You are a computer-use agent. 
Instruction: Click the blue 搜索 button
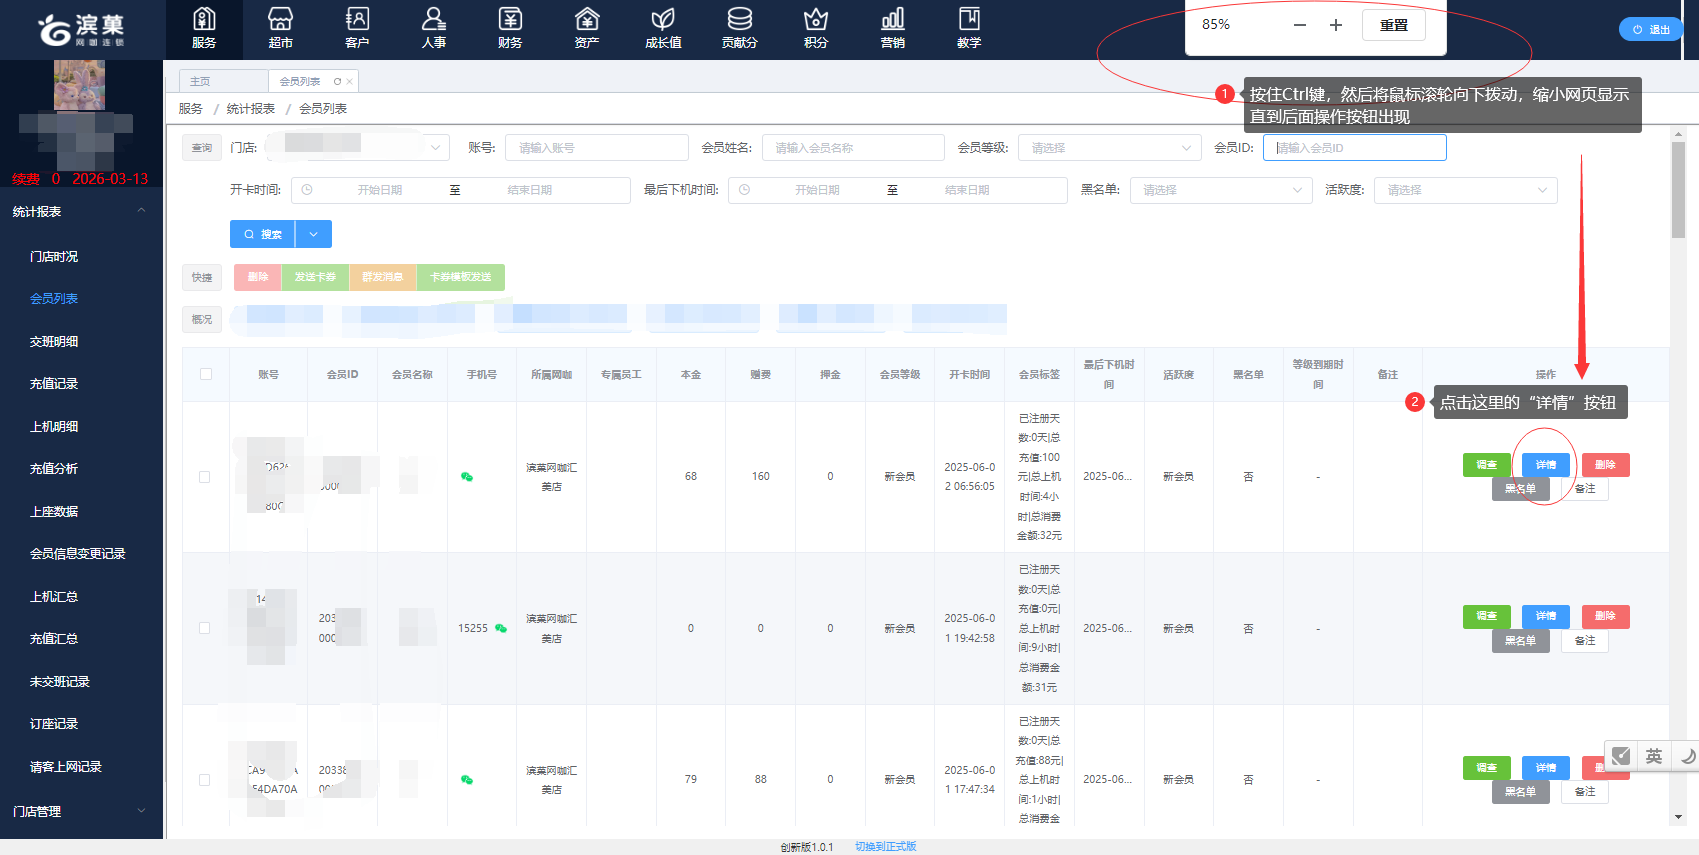pyautogui.click(x=263, y=234)
